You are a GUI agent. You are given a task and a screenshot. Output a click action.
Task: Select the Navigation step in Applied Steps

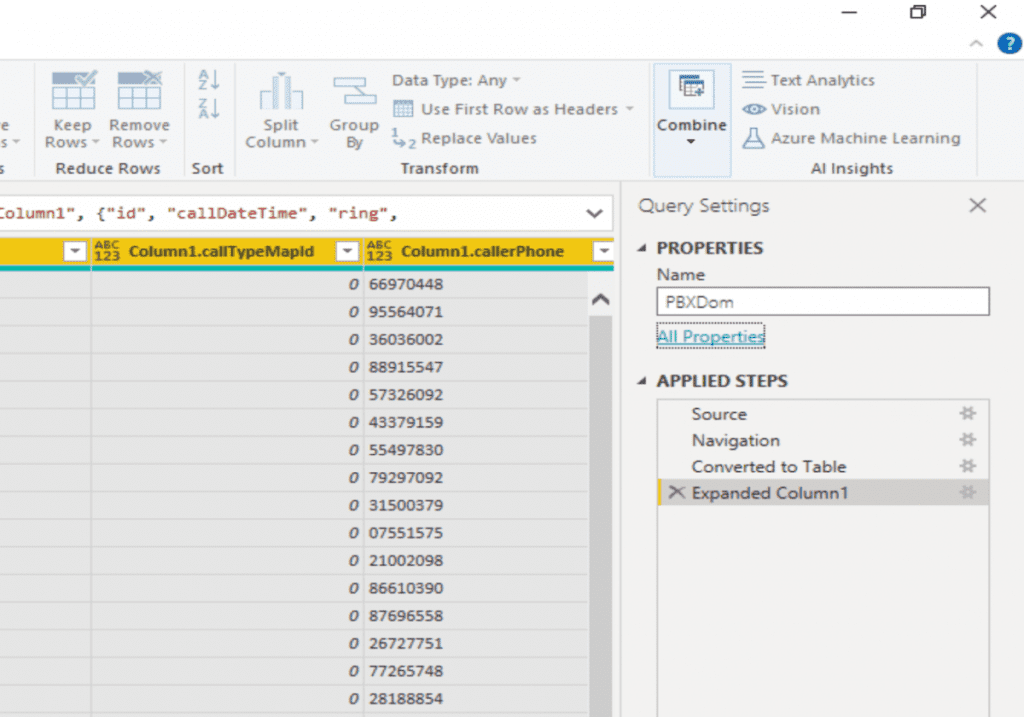tap(736, 440)
